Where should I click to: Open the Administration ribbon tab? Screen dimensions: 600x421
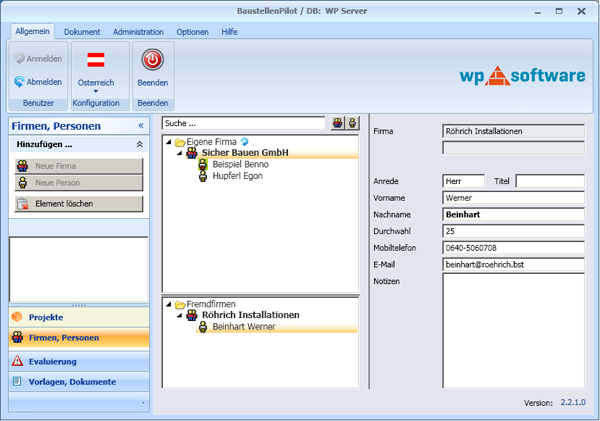click(x=138, y=32)
